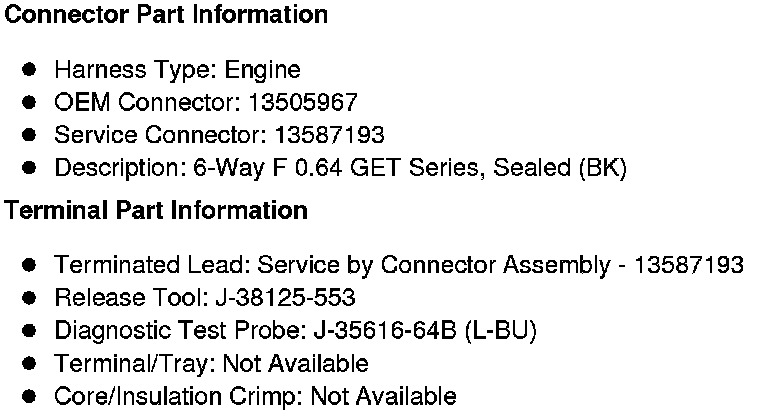Select the "(BK)" color code
Viewport: 768px width, 416px height.
(x=602, y=168)
